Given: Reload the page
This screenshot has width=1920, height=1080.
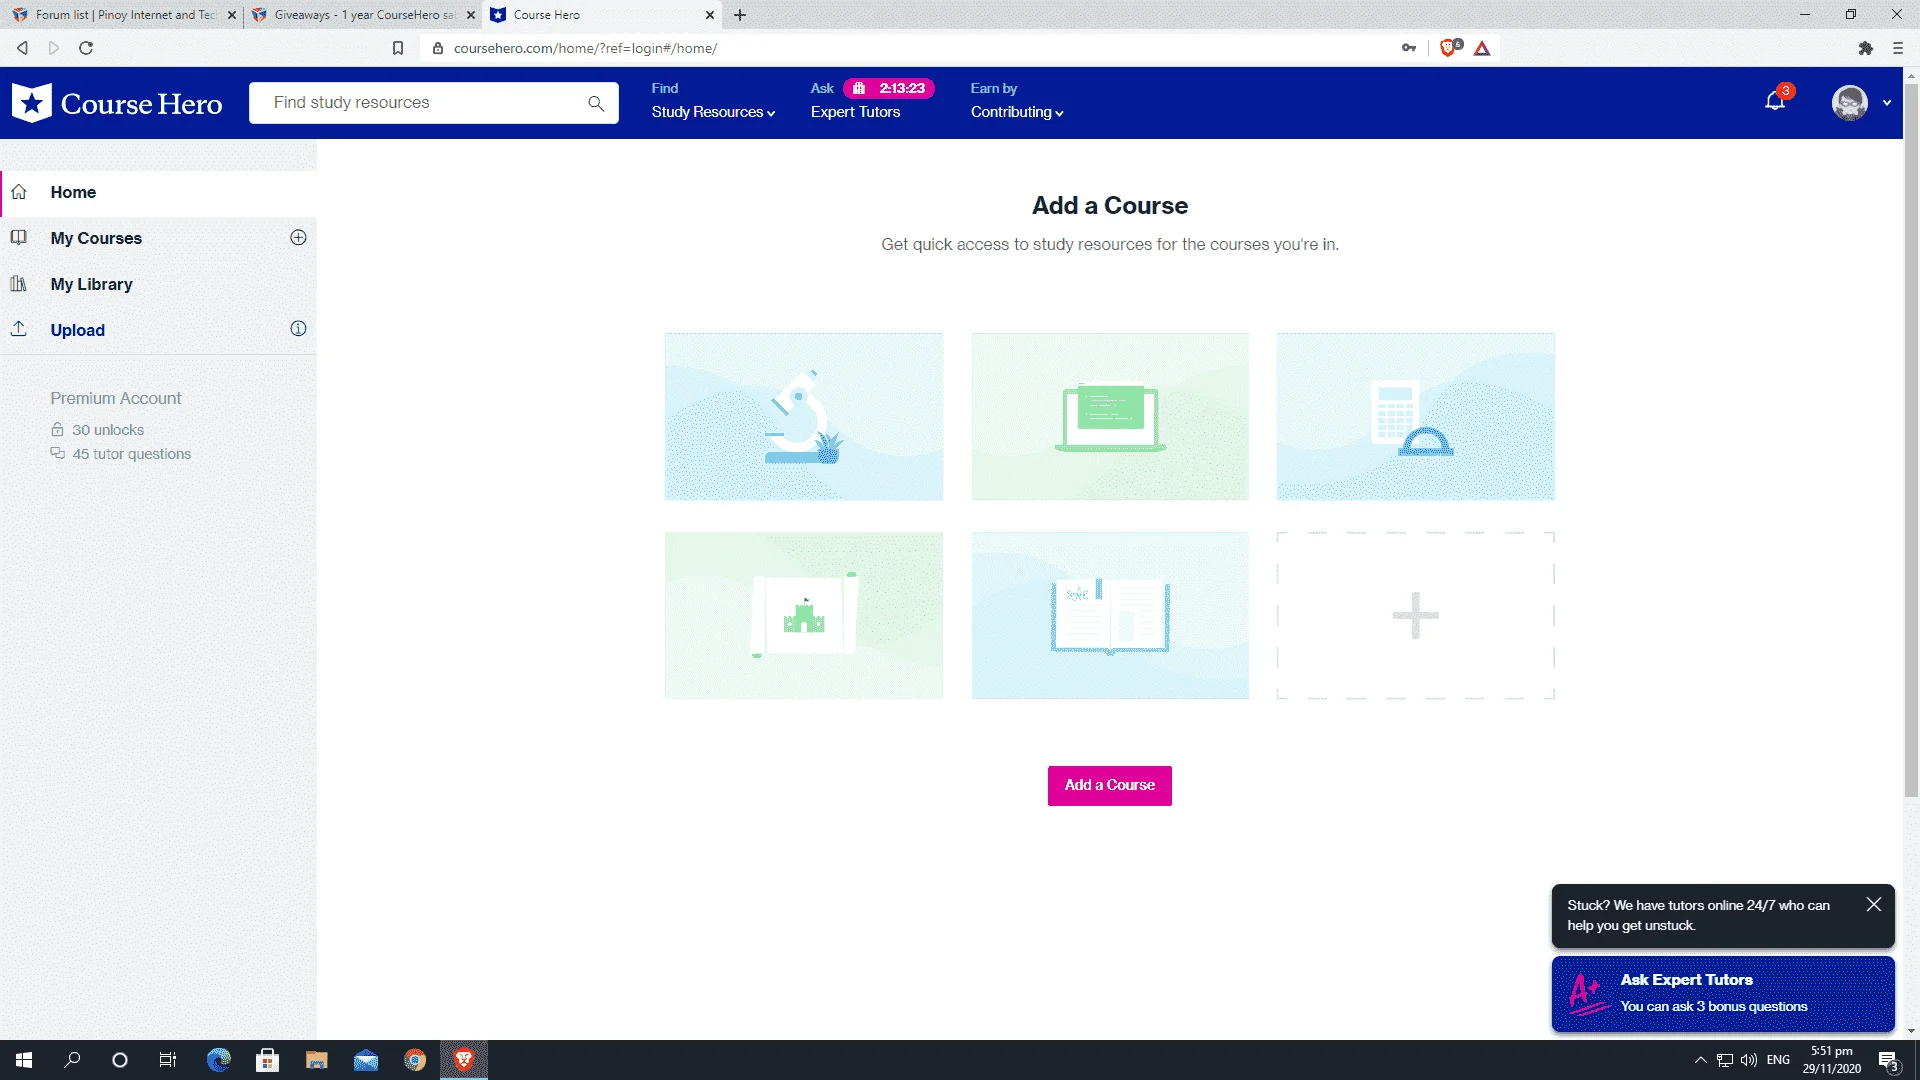Looking at the screenshot, I should pyautogui.click(x=86, y=48).
